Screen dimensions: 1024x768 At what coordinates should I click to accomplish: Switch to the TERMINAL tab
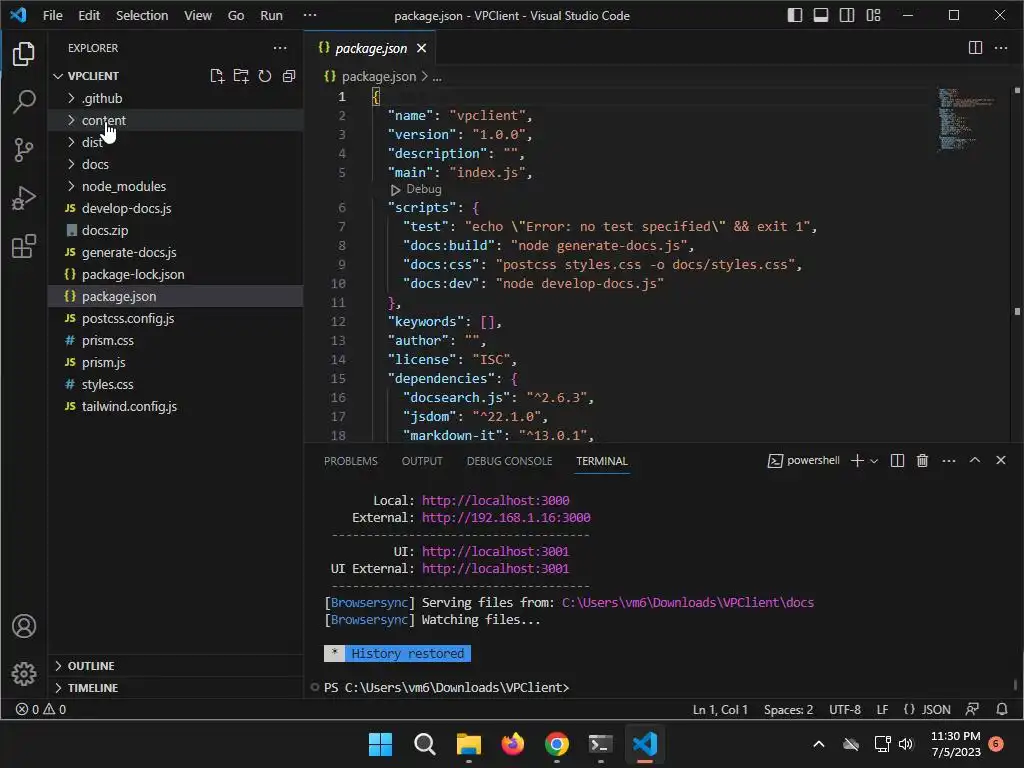tap(601, 461)
